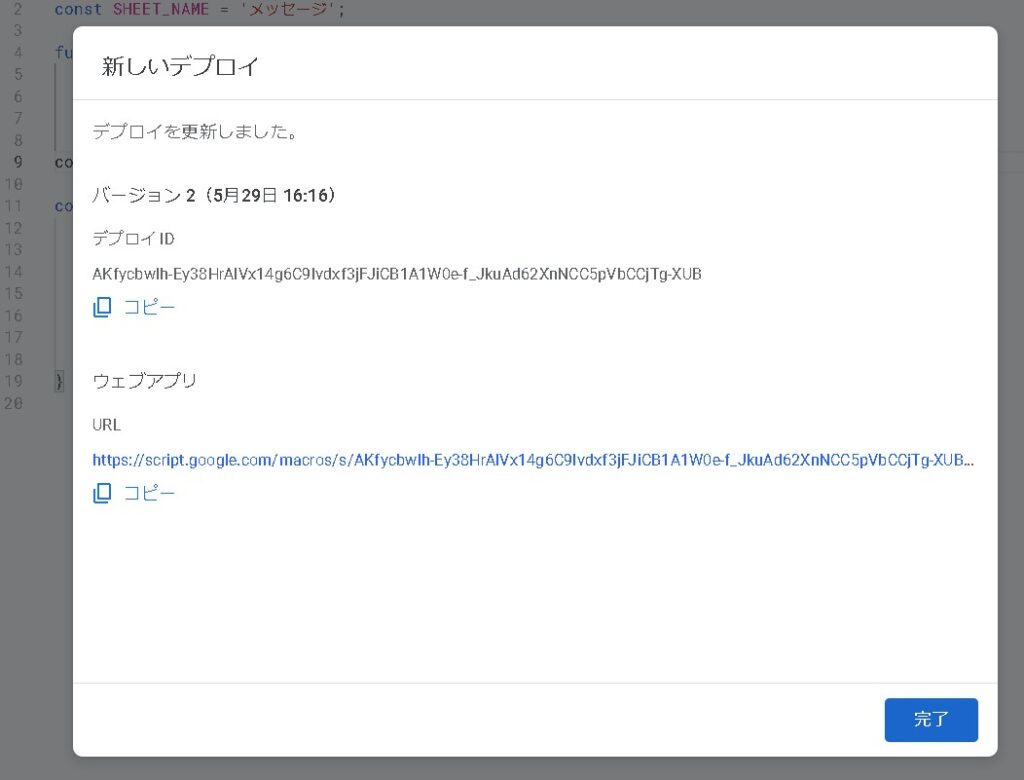The height and width of the screenshot is (780, 1024).
Task: Click the デプロイ ID field label
Action: (x=133, y=238)
